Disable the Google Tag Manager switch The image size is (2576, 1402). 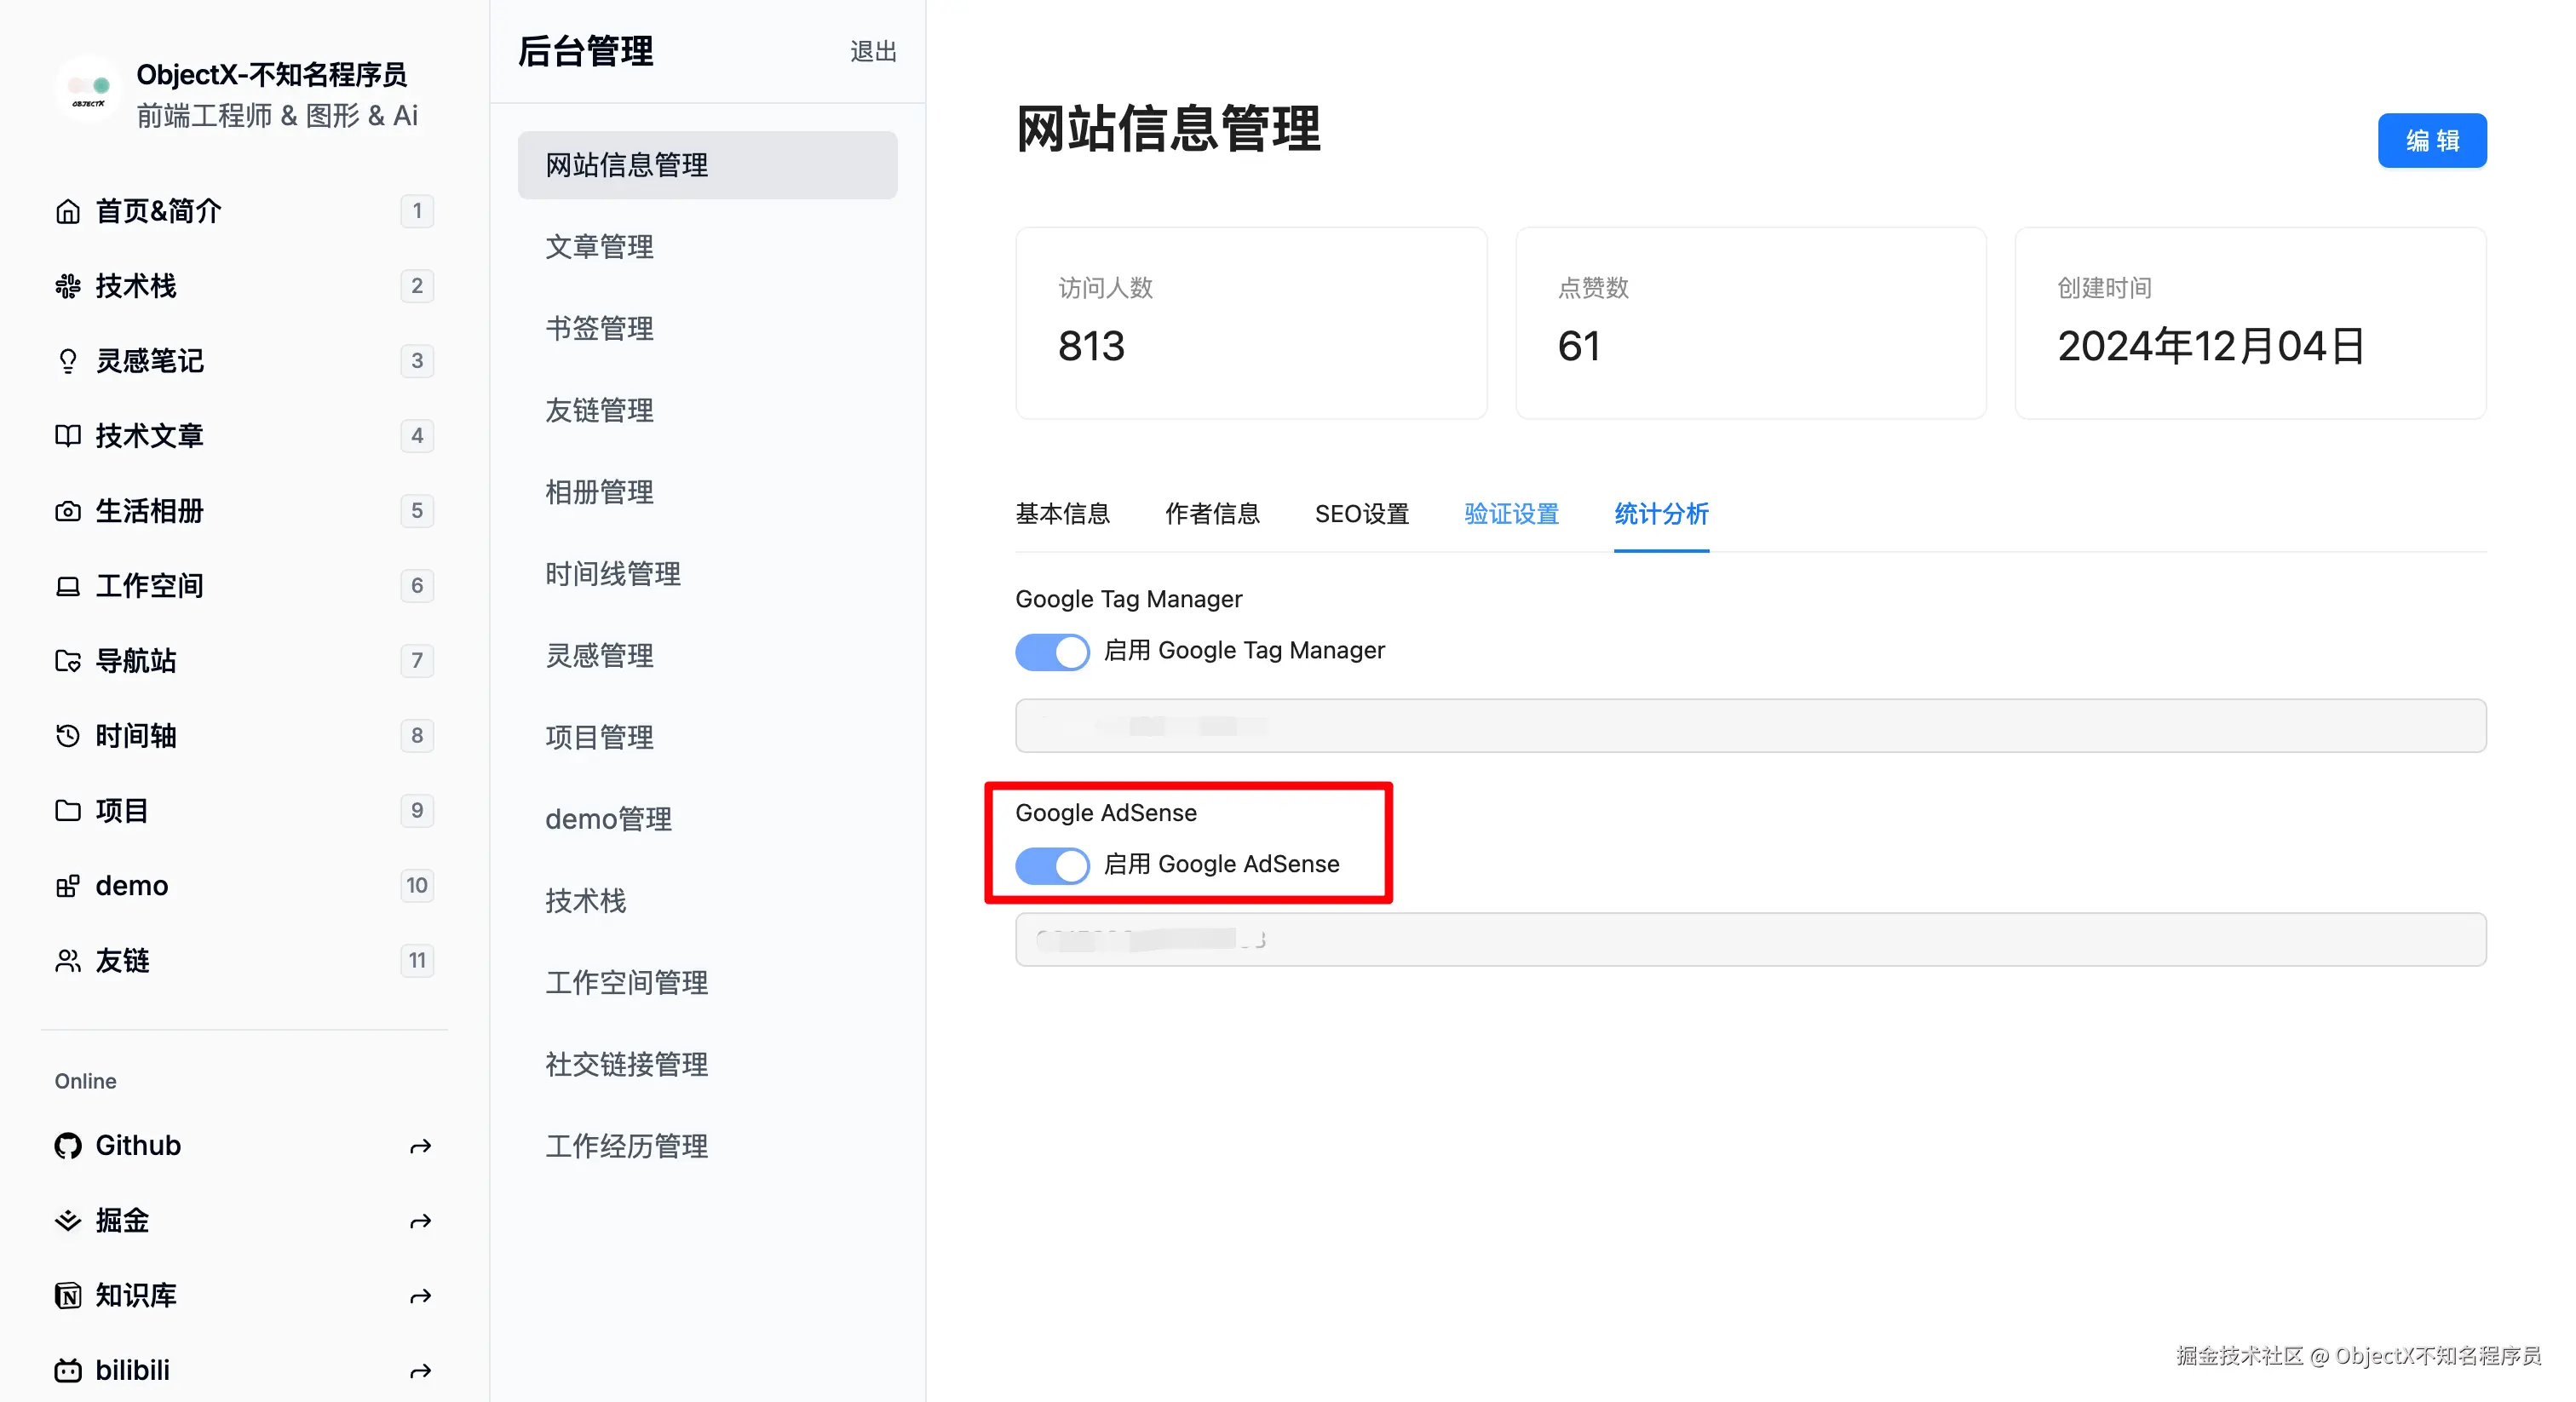[1052, 652]
